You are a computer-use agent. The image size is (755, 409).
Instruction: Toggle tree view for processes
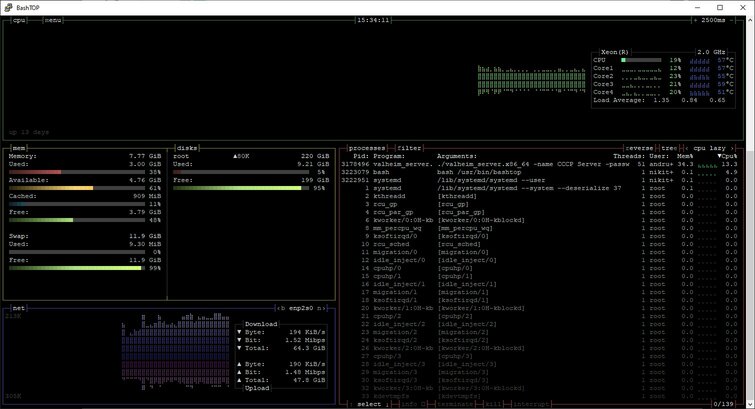point(669,148)
